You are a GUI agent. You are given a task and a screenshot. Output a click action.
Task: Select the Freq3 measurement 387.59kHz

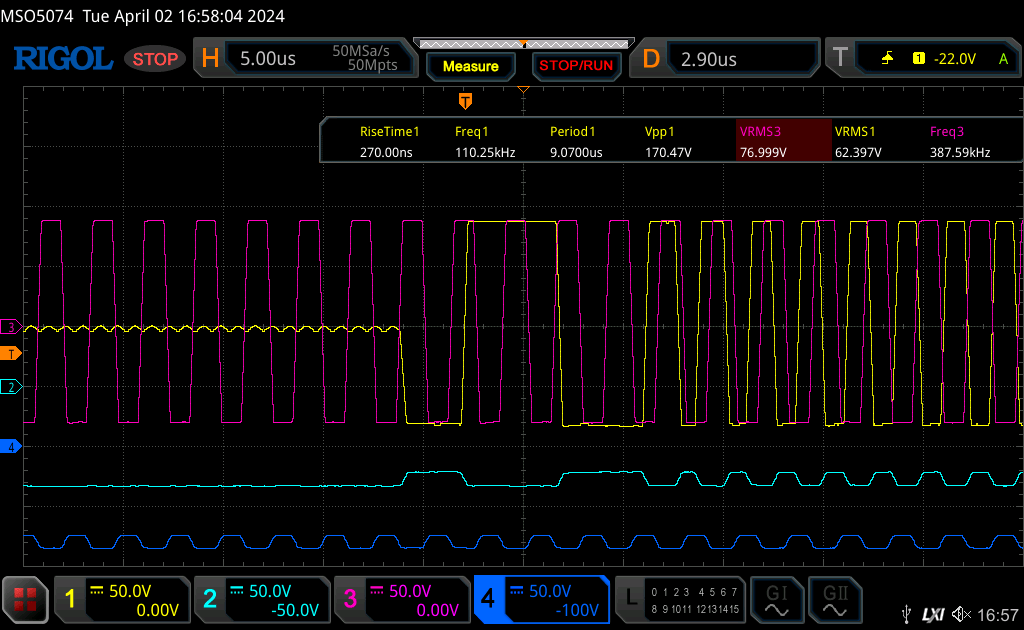[960, 142]
